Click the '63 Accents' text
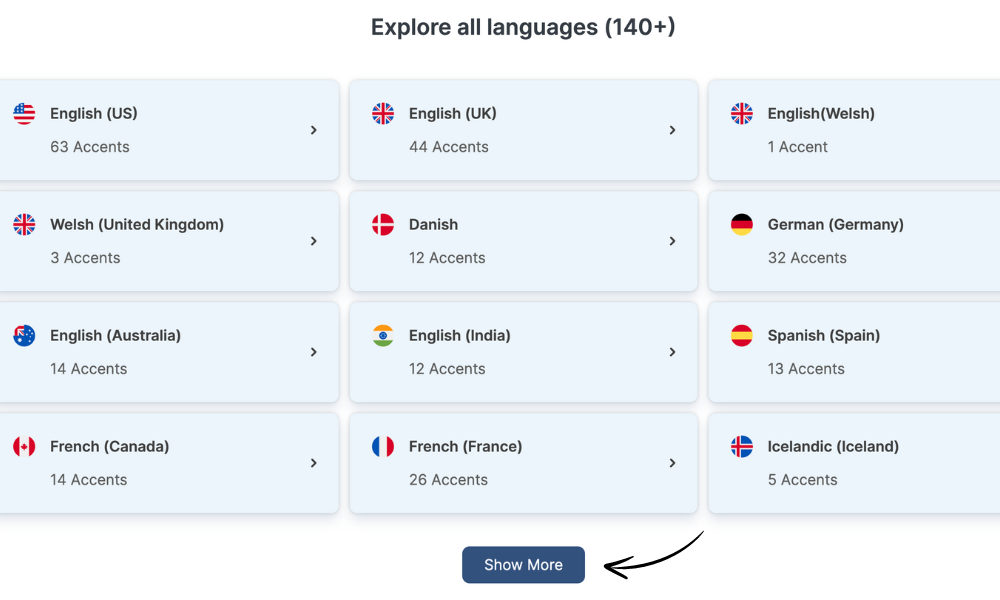1000x600 pixels. click(90, 147)
